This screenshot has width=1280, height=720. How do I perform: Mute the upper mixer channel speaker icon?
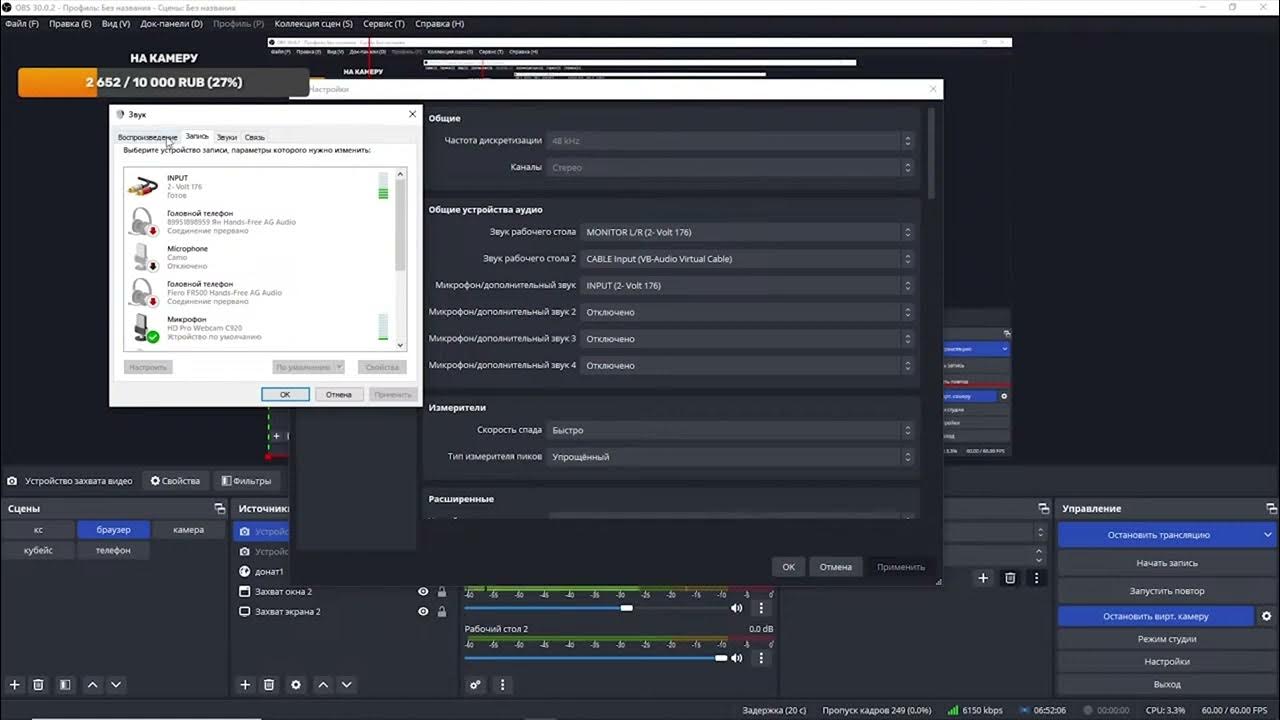pyautogui.click(x=737, y=608)
